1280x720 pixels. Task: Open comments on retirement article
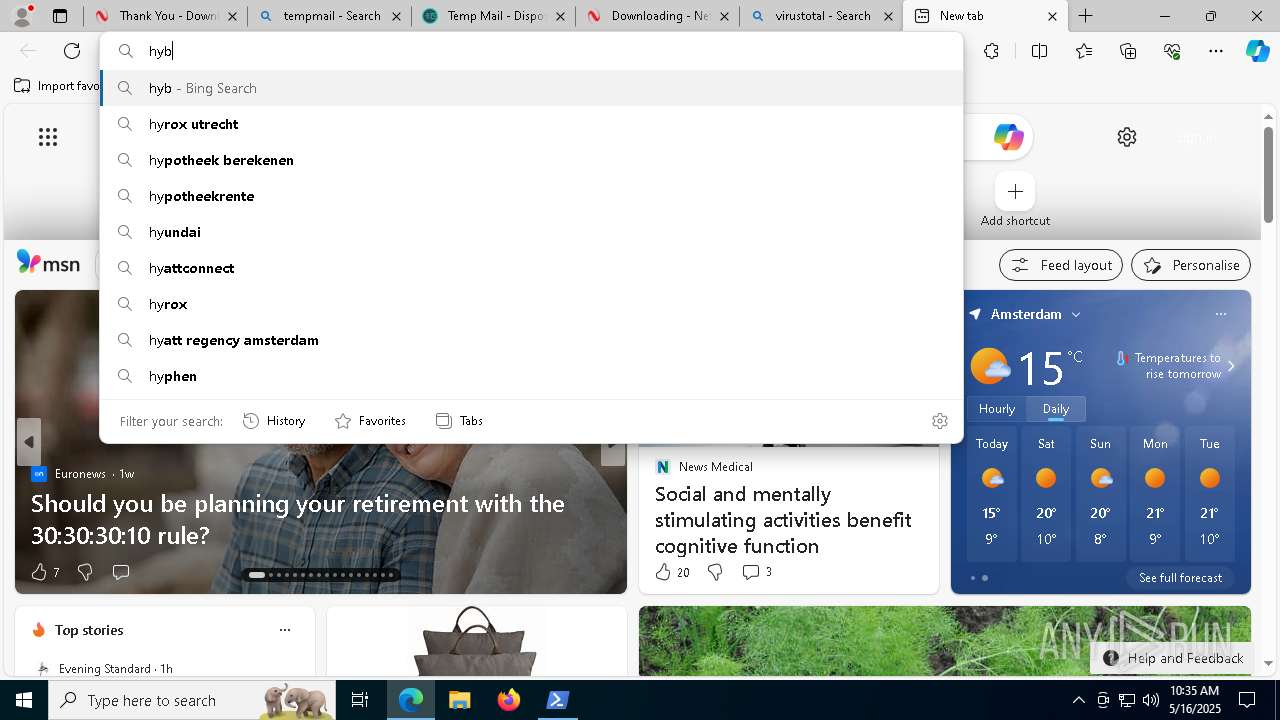click(121, 572)
